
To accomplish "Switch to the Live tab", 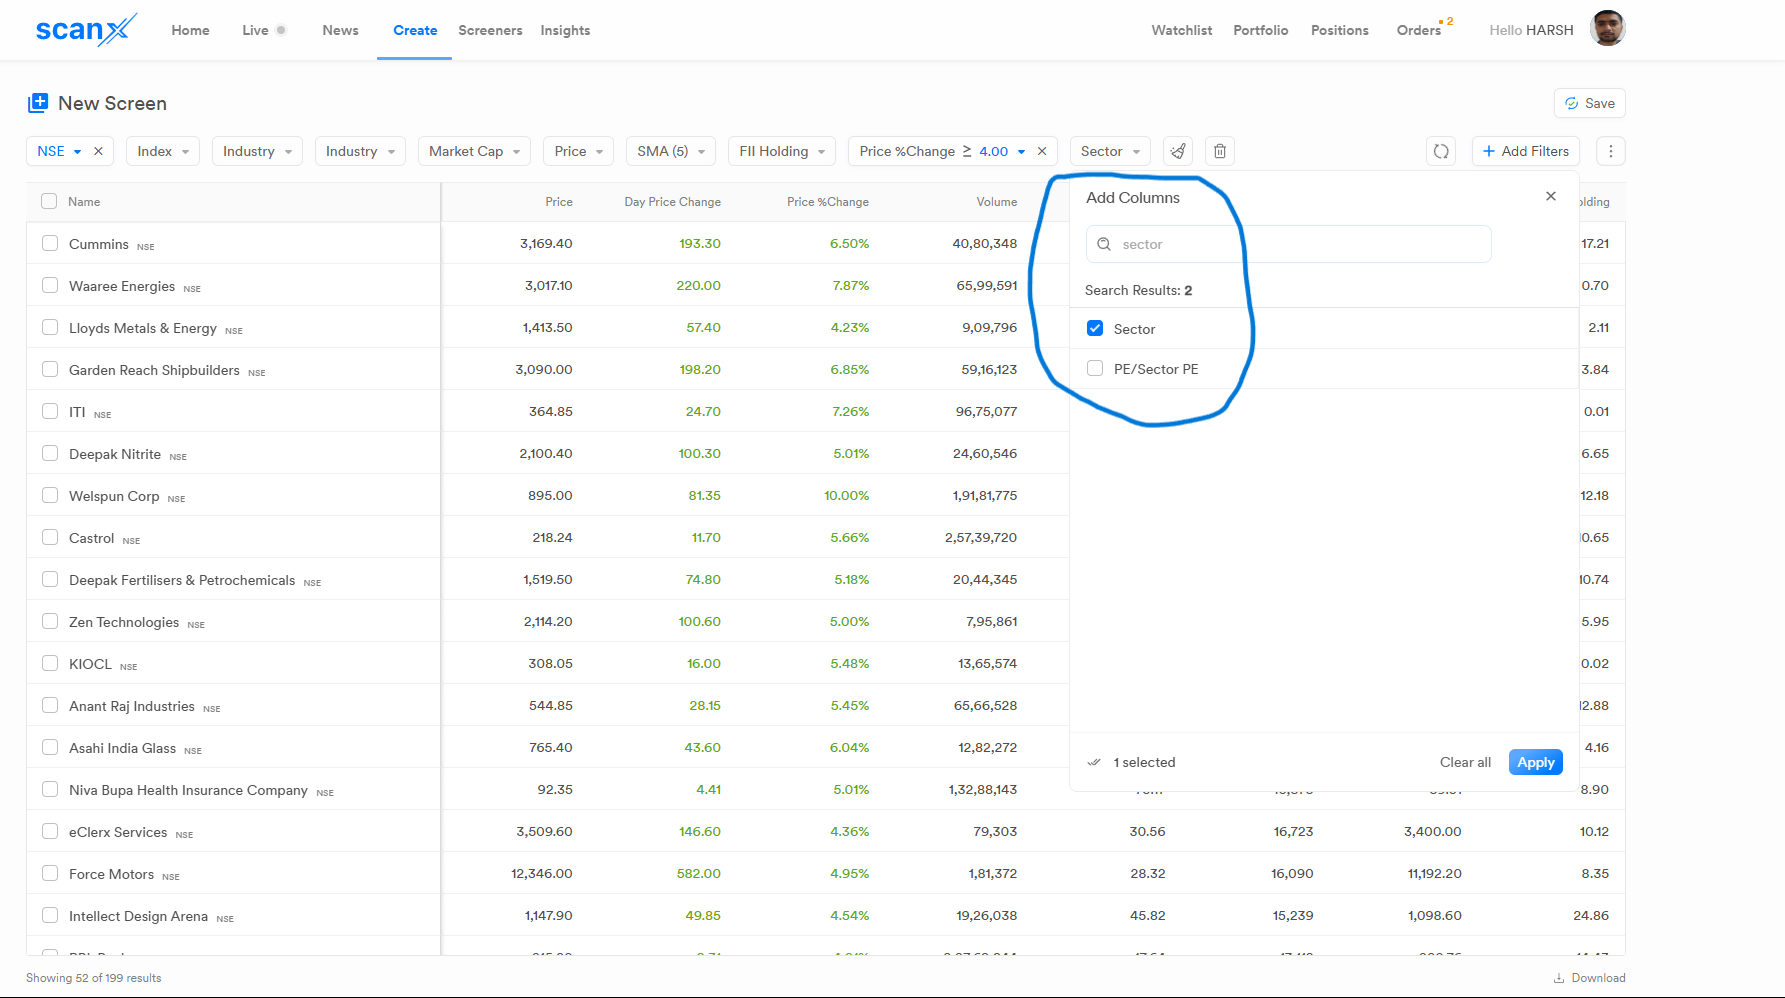I will (x=255, y=30).
